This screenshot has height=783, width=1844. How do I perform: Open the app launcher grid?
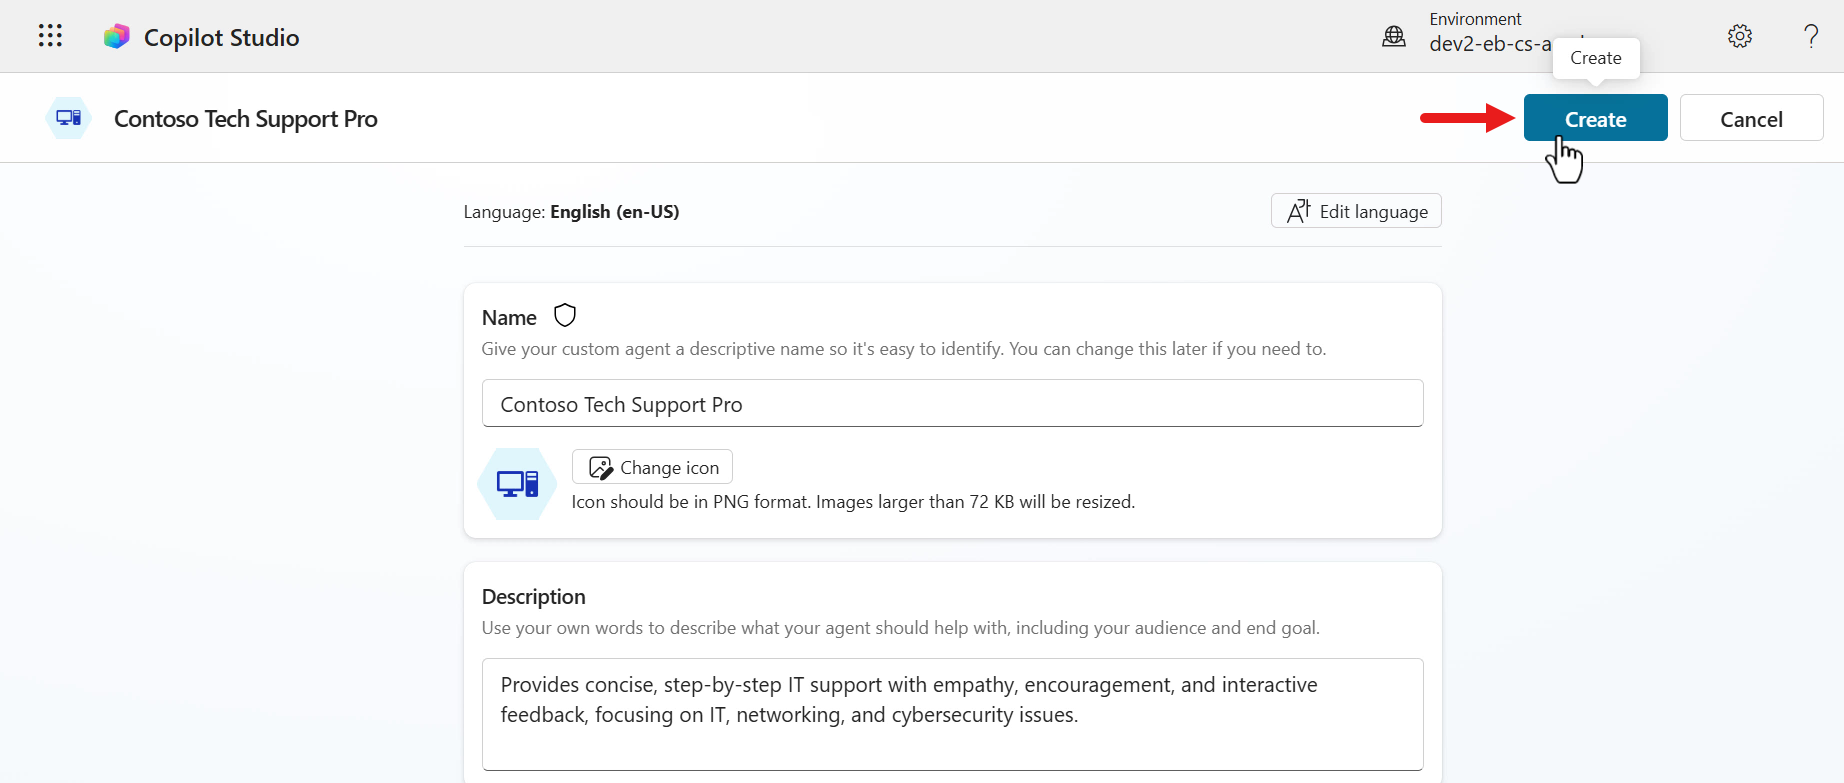tap(50, 36)
